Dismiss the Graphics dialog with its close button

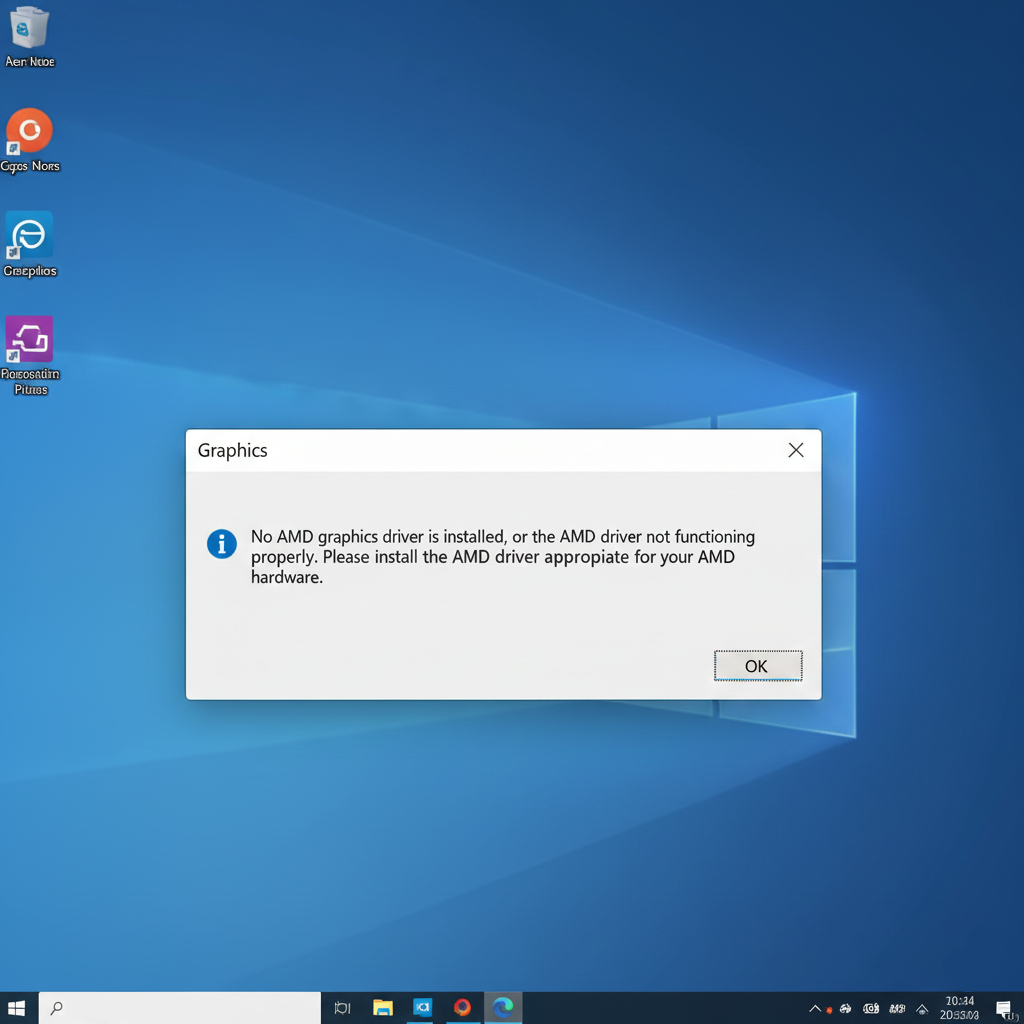click(796, 450)
